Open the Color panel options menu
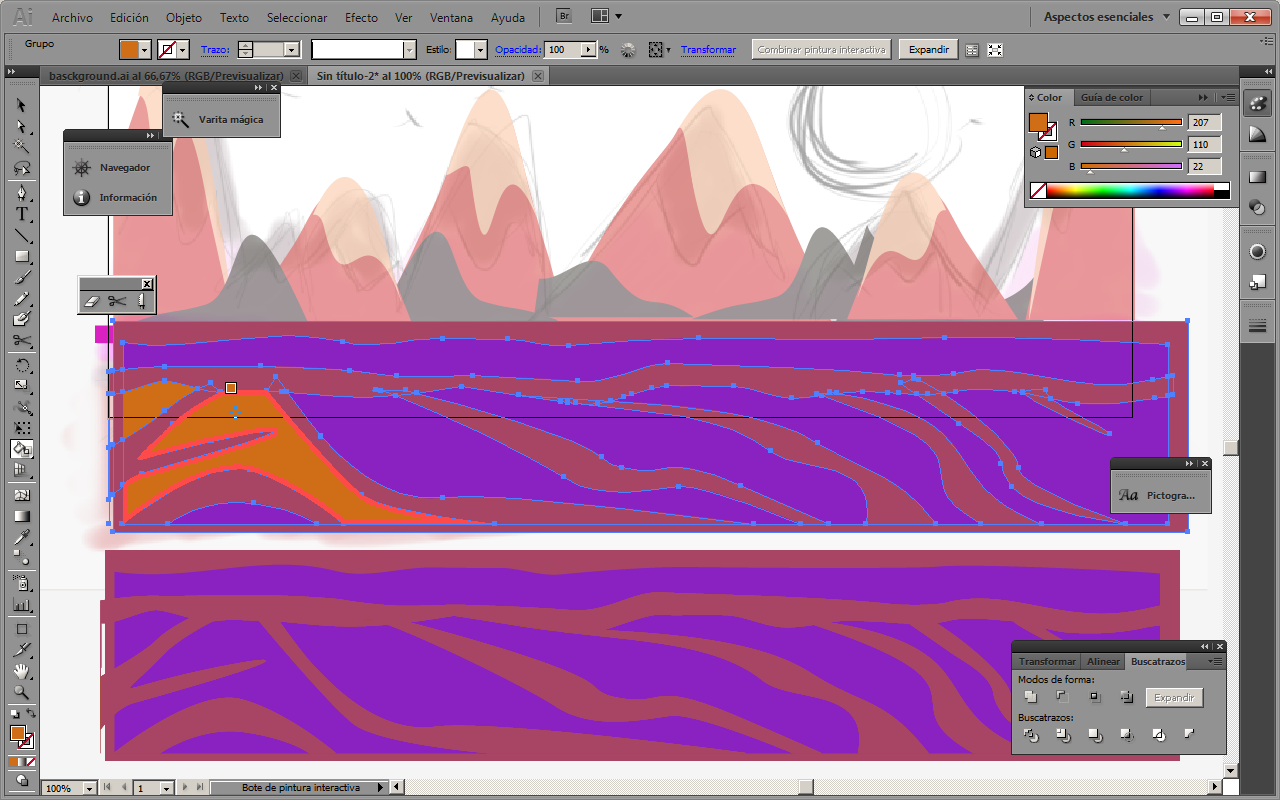 click(1229, 97)
